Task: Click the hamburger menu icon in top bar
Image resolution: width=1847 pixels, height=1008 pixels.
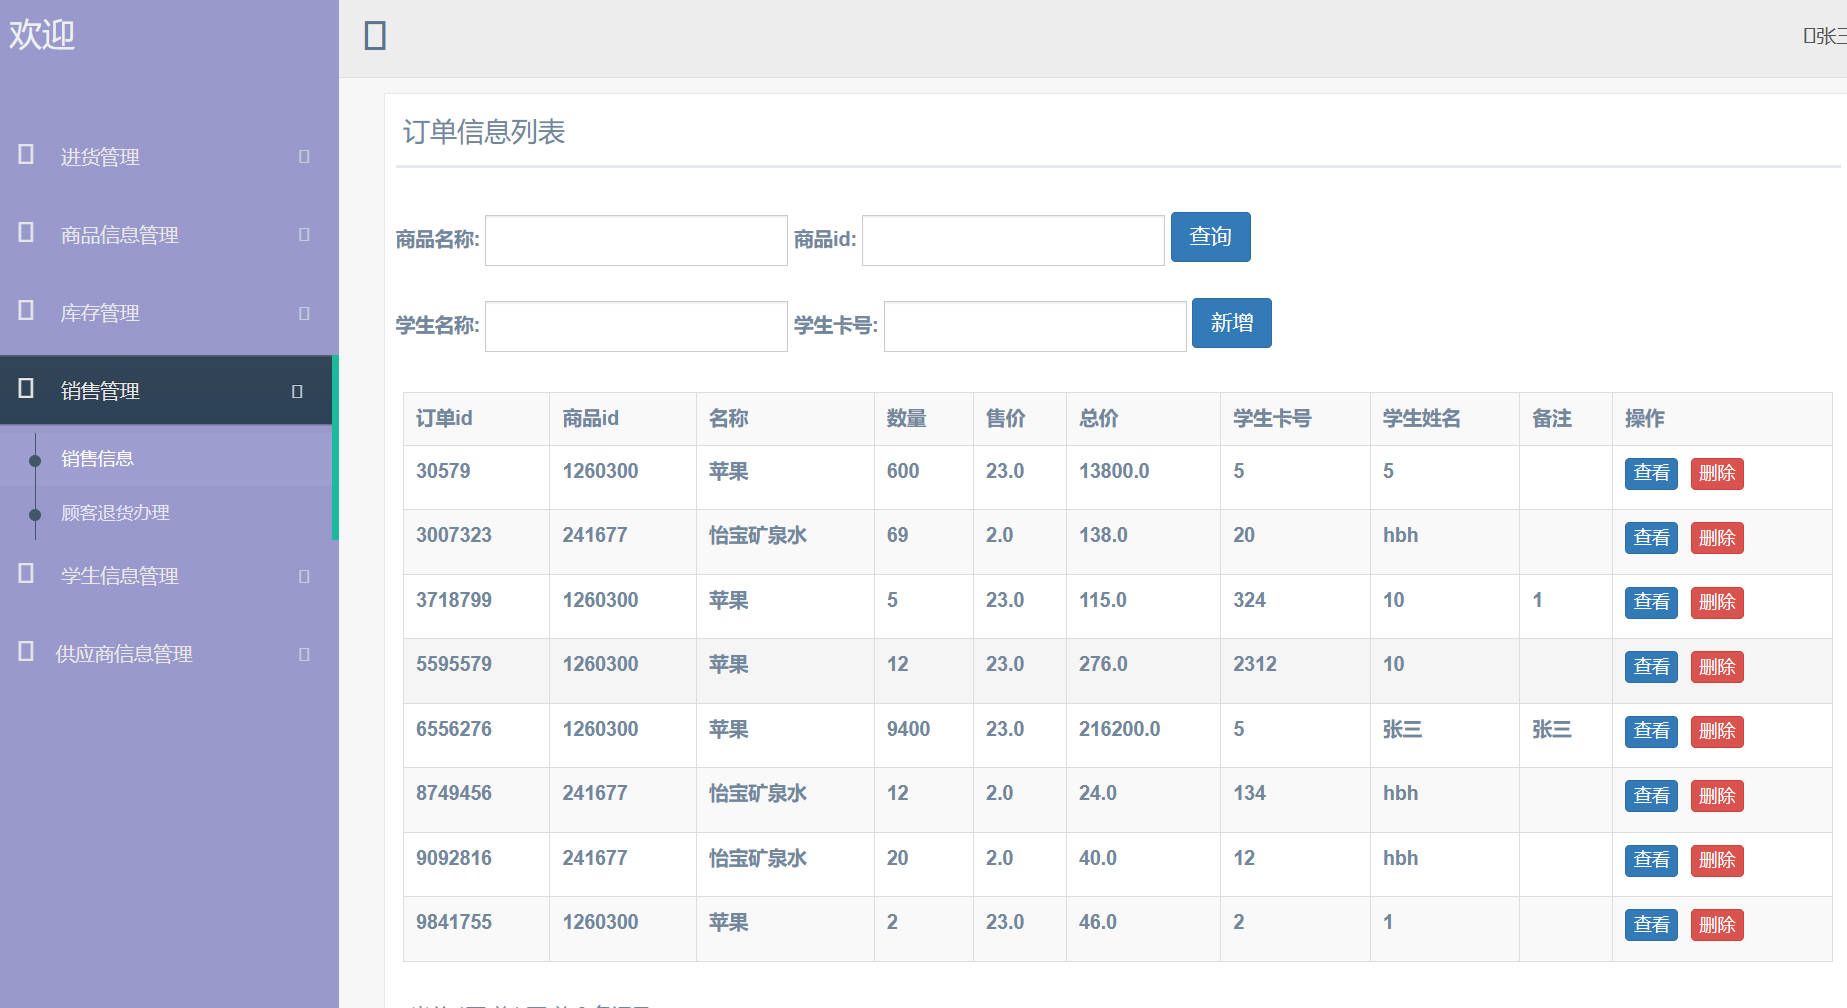Action: pyautogui.click(x=374, y=35)
